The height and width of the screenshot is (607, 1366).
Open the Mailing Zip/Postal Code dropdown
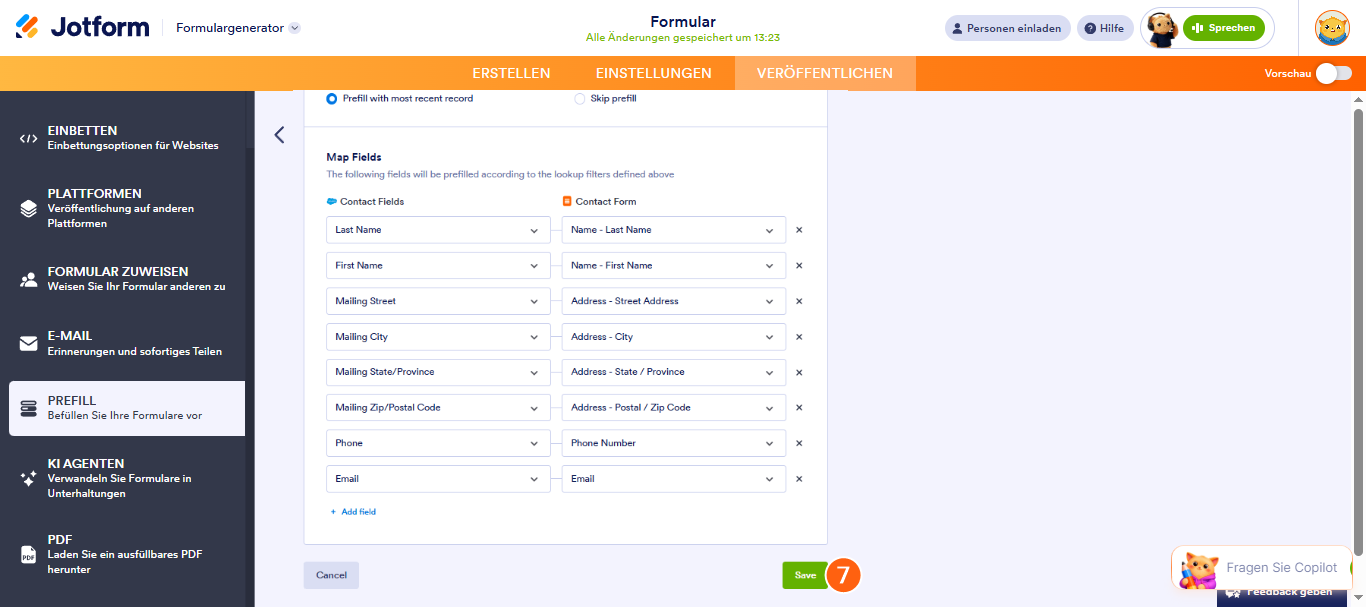point(438,408)
